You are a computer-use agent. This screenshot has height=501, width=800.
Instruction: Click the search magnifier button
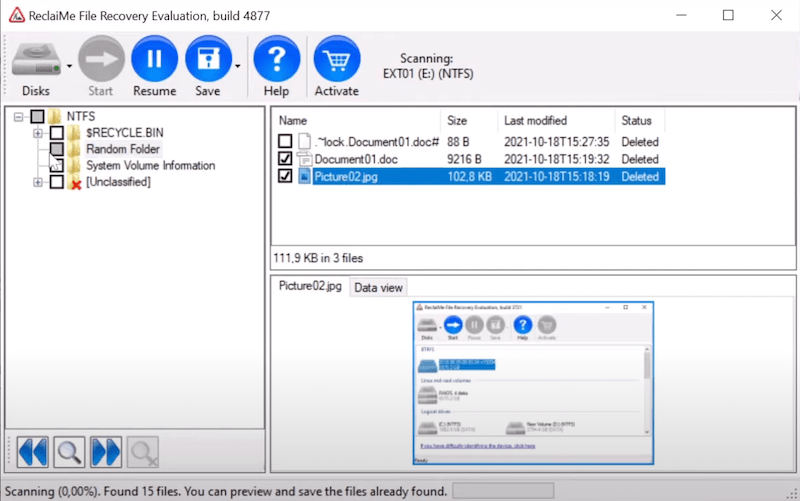[x=69, y=452]
